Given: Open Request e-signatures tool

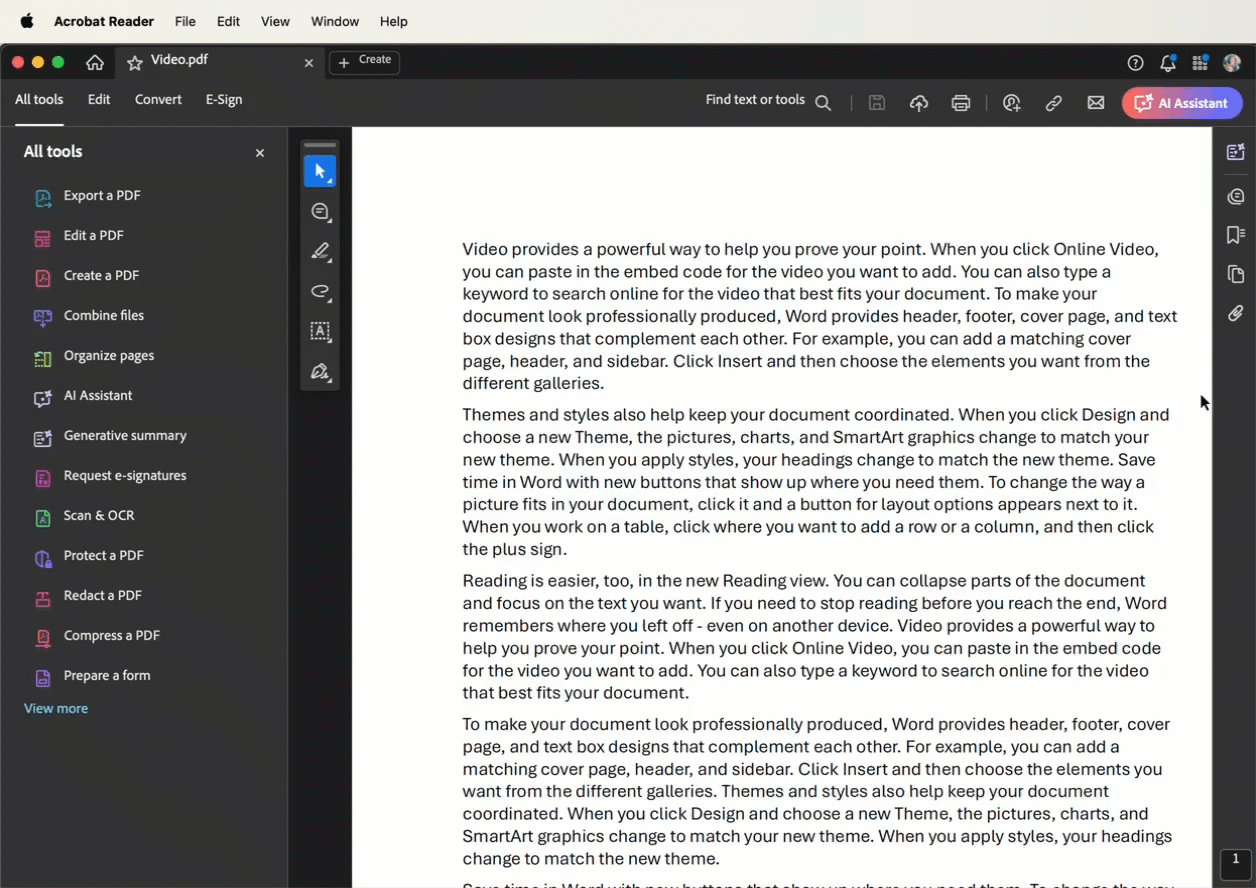Looking at the screenshot, I should pos(111,476).
